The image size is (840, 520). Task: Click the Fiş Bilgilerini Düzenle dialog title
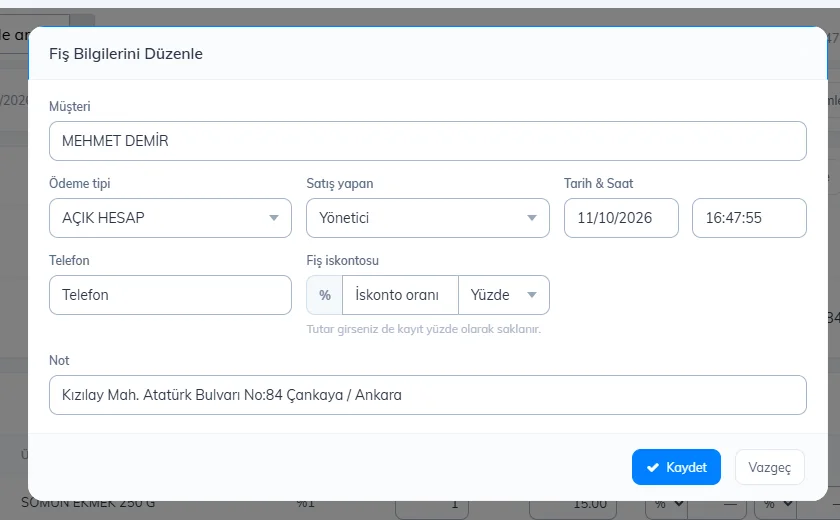click(x=126, y=54)
